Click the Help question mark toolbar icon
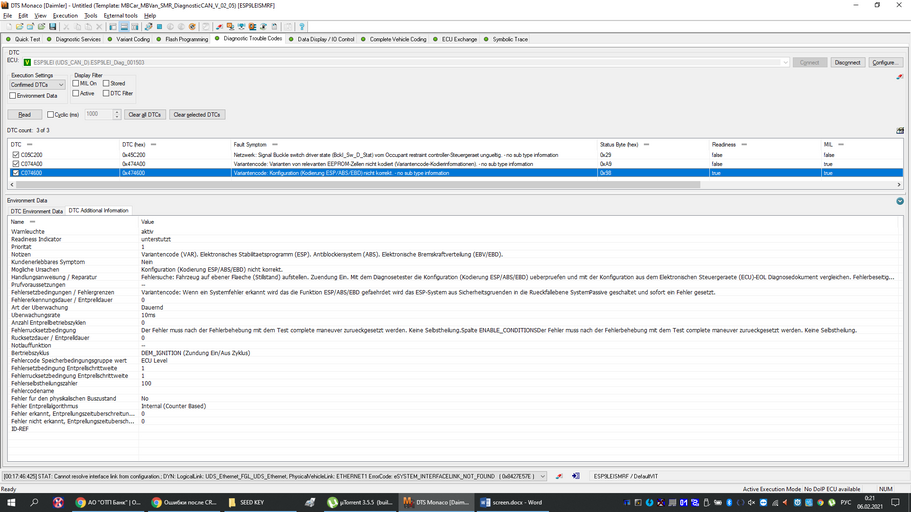Image resolution: width=911 pixels, height=512 pixels. click(x=302, y=27)
